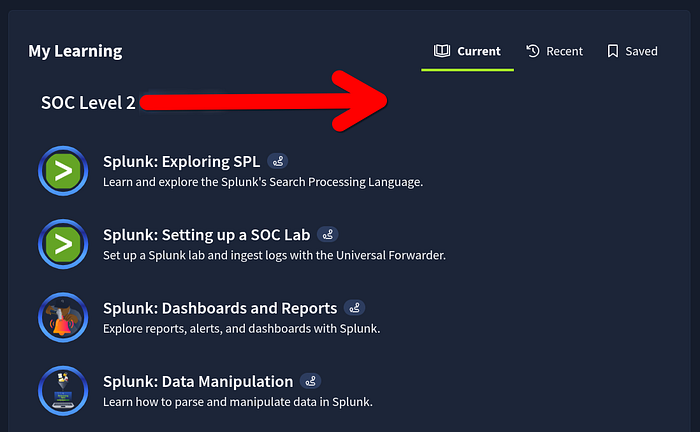Screen dimensions: 700x432
Task: Open the Data Manipulation room icon
Action: tap(63, 391)
